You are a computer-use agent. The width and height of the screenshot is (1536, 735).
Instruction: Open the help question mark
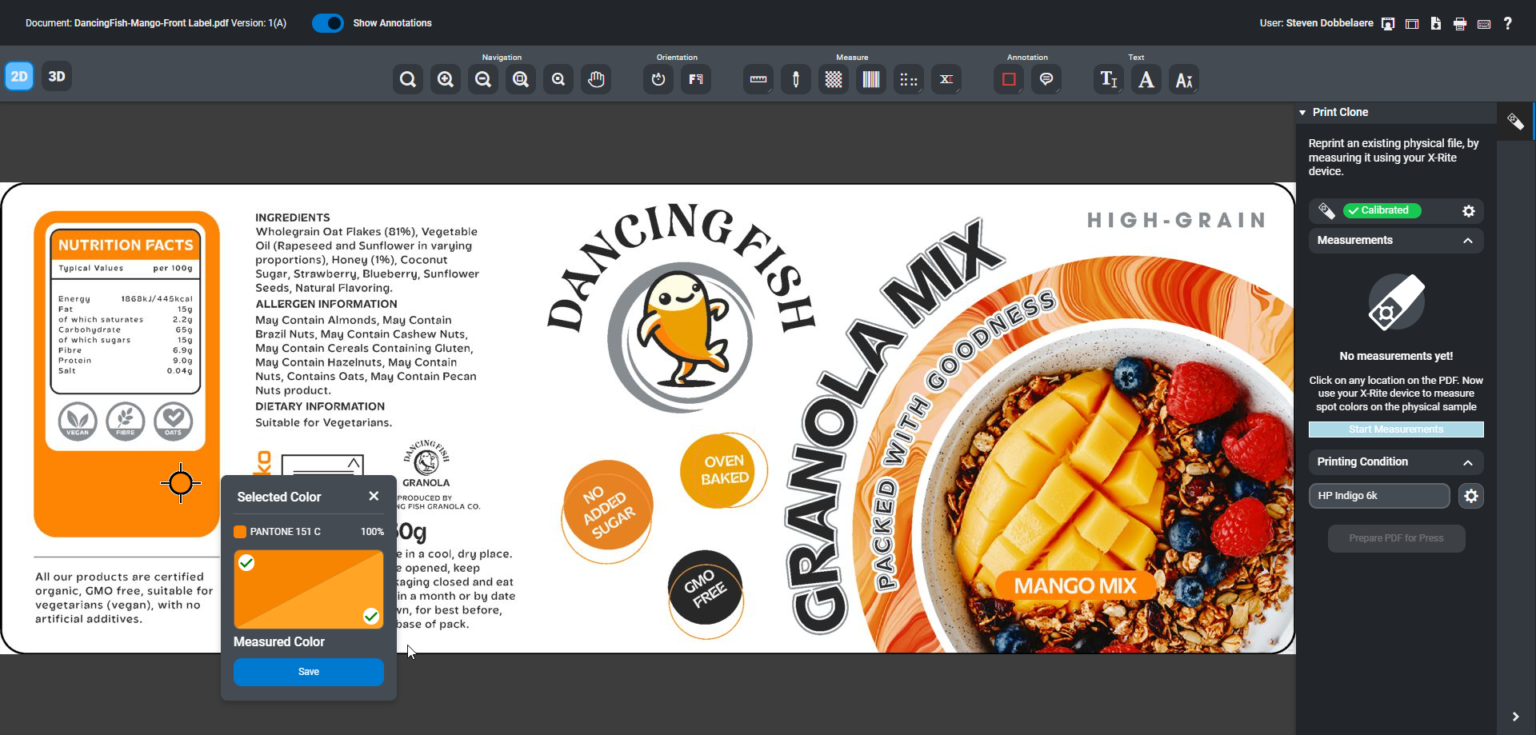tap(1508, 24)
